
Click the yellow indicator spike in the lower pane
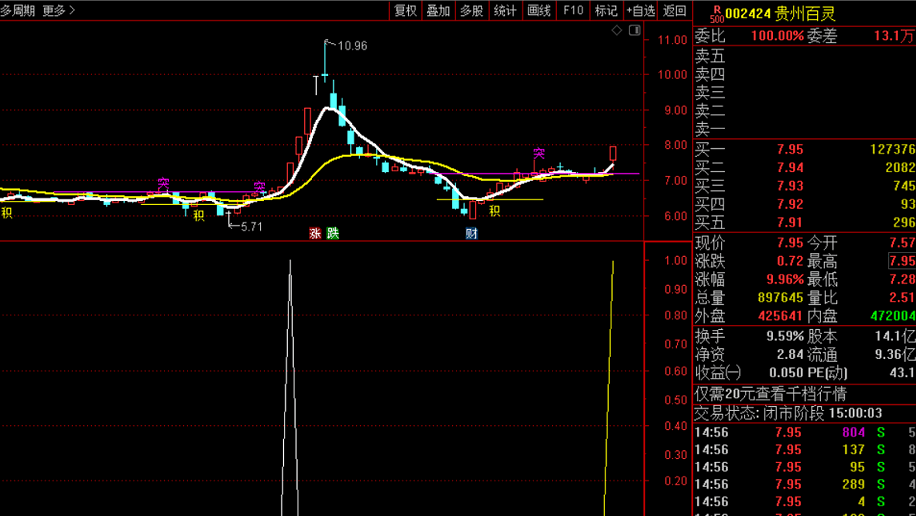point(609,387)
